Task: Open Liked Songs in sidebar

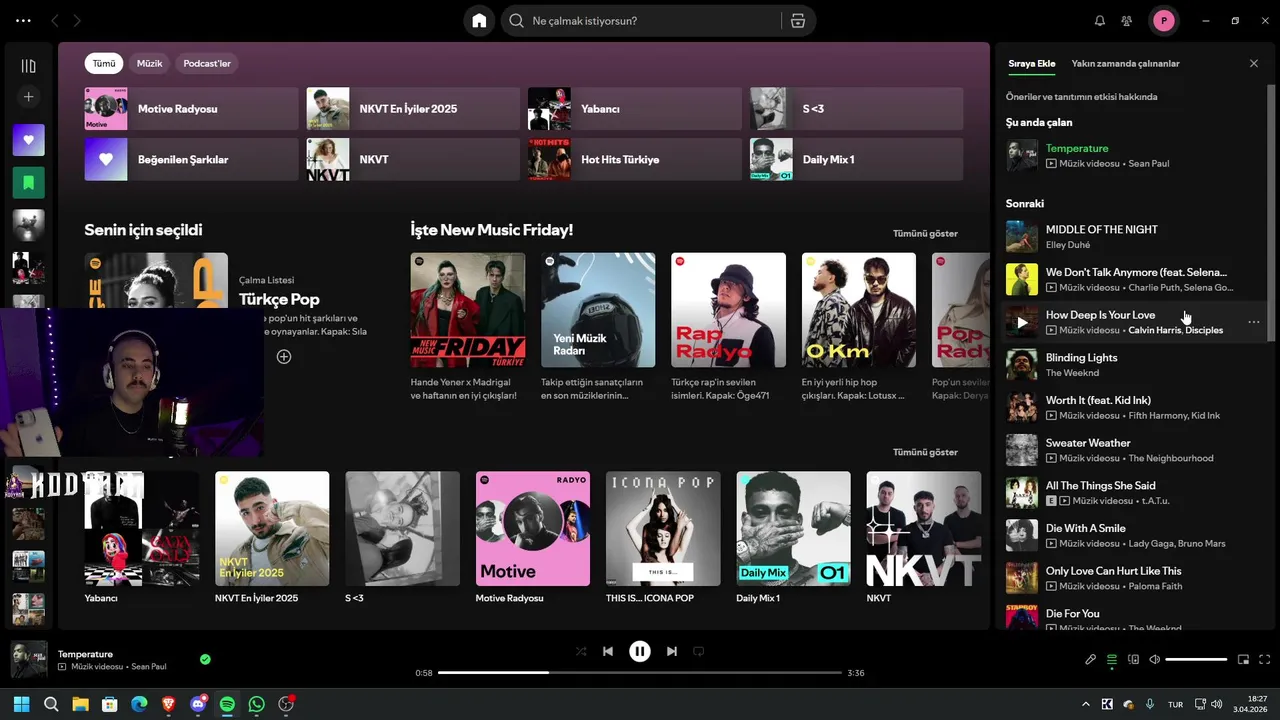Action: 28,140
